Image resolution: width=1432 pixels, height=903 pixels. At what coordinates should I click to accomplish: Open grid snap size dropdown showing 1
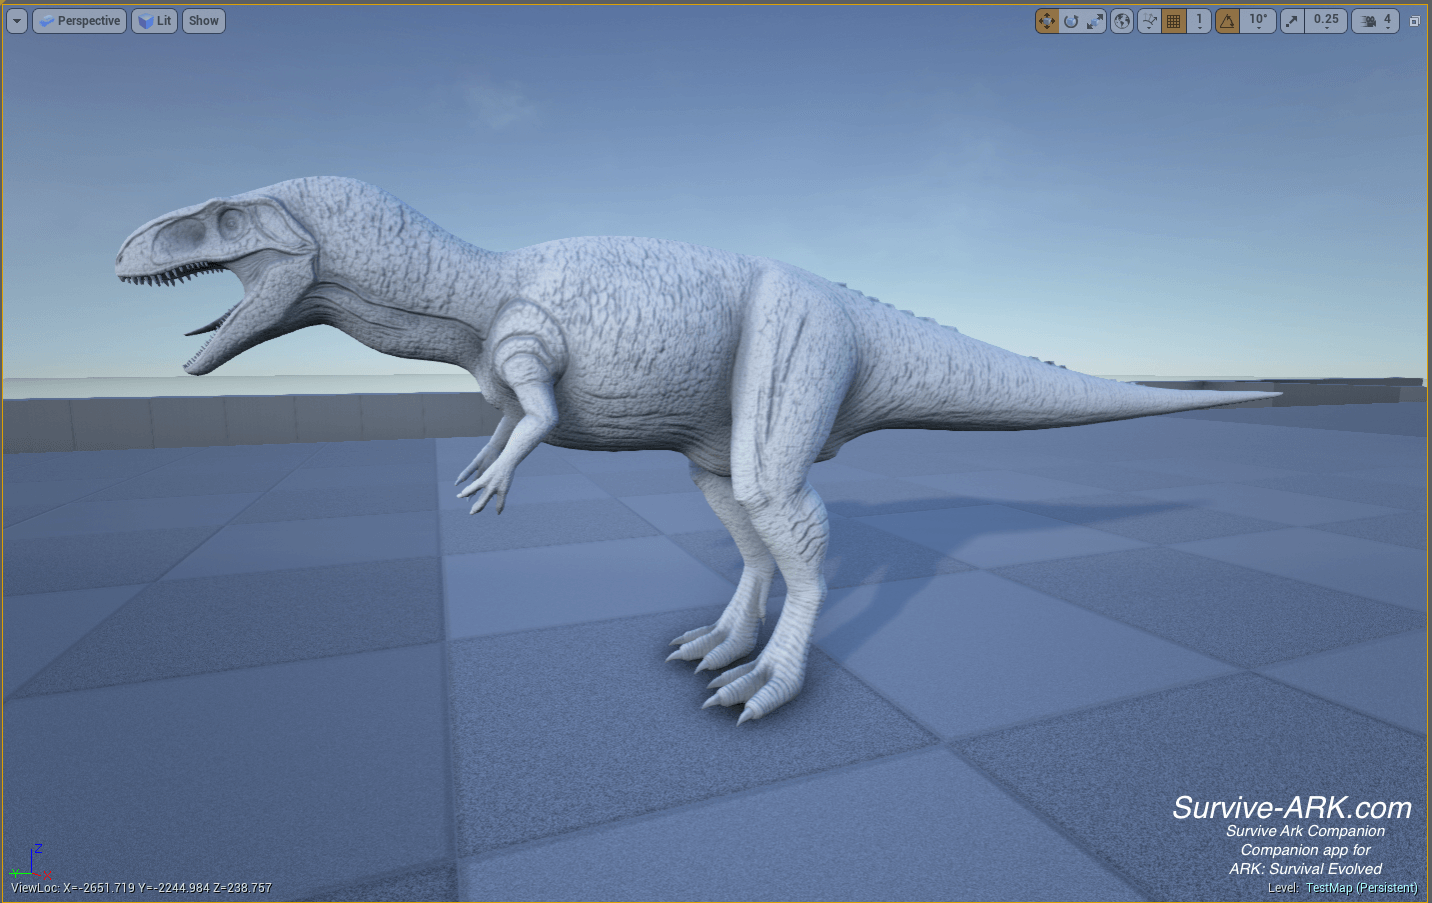[1199, 21]
